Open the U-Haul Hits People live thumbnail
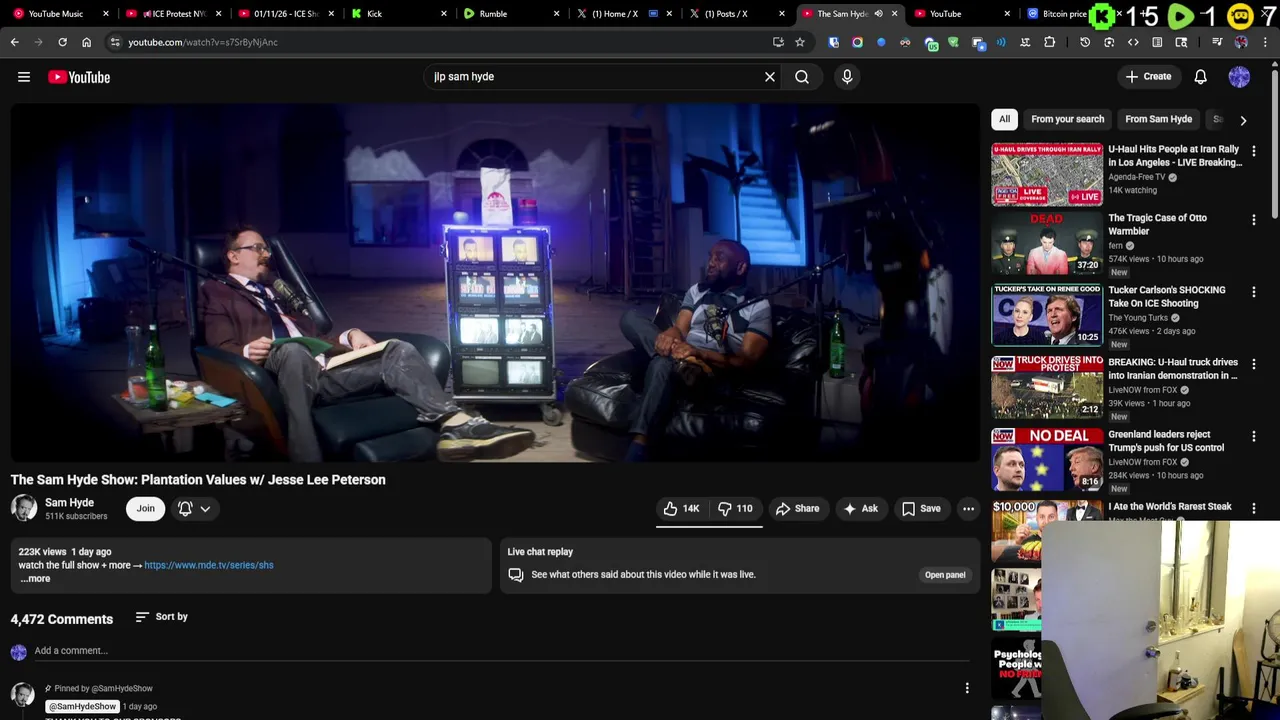Viewport: 1280px width, 720px height. coord(1047,175)
